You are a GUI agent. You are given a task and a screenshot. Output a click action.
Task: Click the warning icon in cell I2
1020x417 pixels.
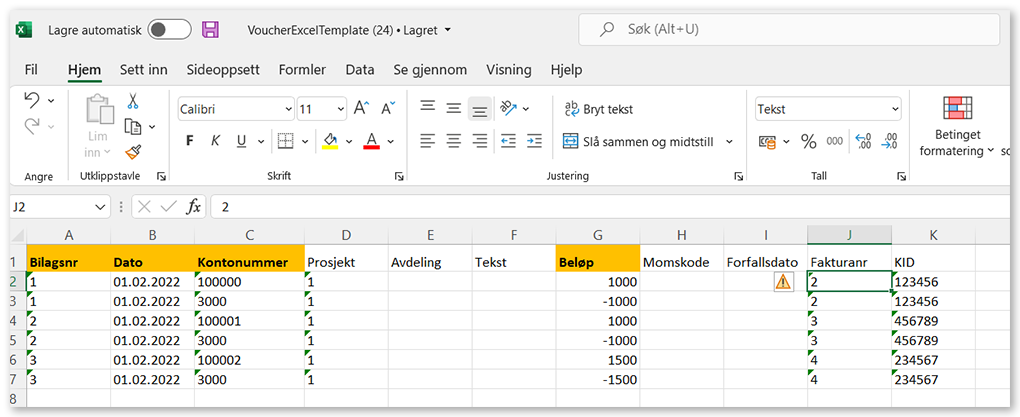tap(783, 282)
